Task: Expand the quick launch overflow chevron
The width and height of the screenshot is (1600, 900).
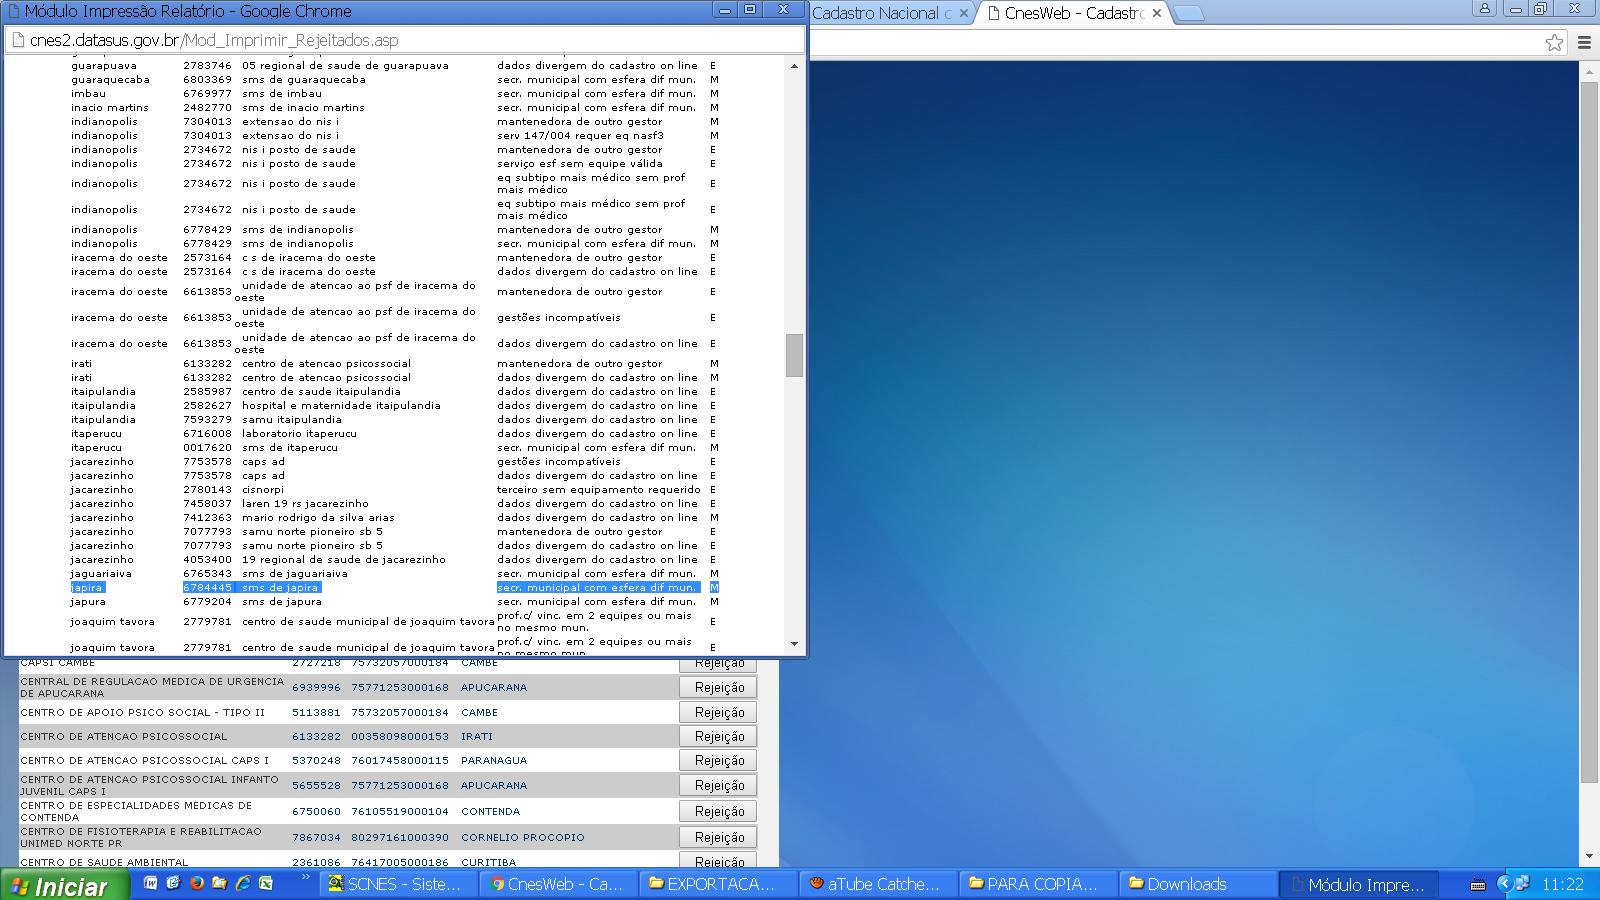Action: [306, 879]
